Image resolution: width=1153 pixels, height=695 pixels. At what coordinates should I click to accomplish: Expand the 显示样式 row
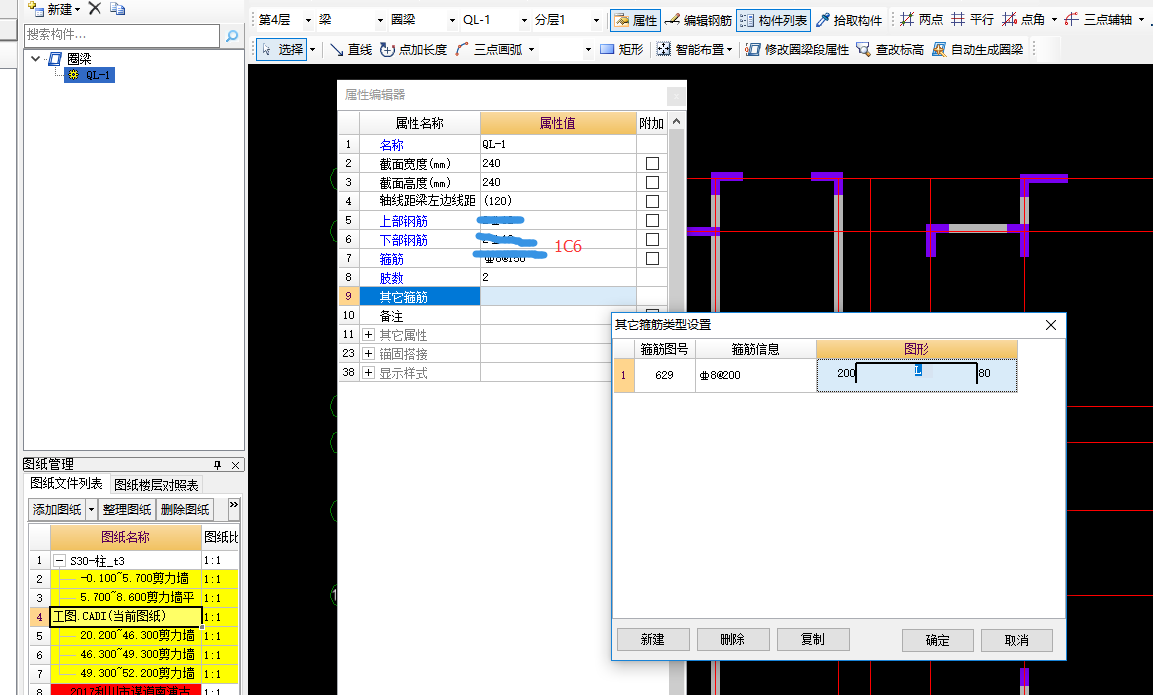tap(368, 373)
